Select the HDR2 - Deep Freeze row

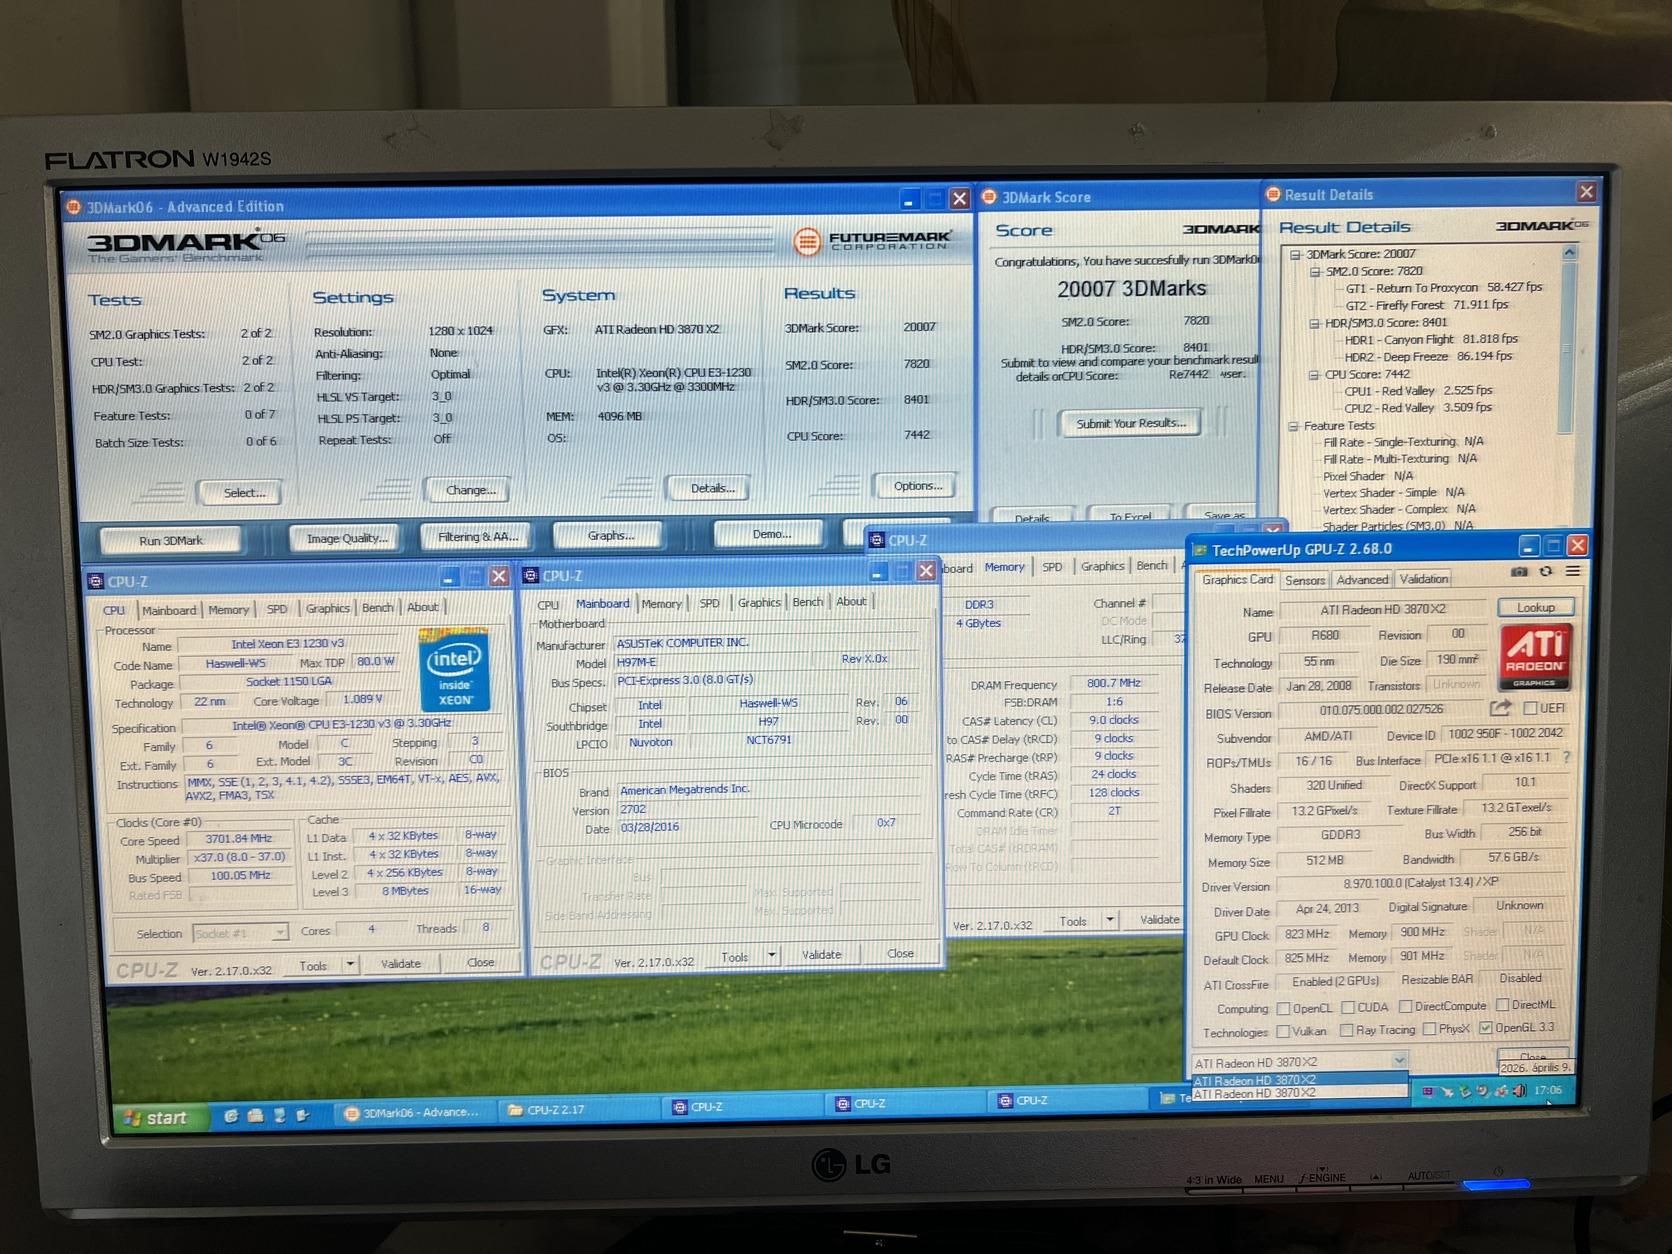click(x=1428, y=357)
